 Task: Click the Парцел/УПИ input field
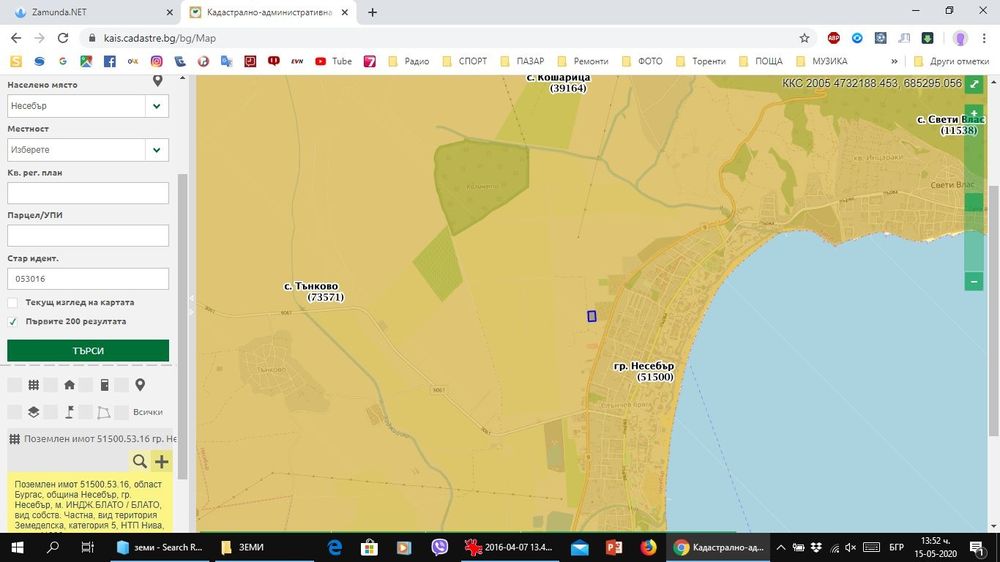pos(88,236)
